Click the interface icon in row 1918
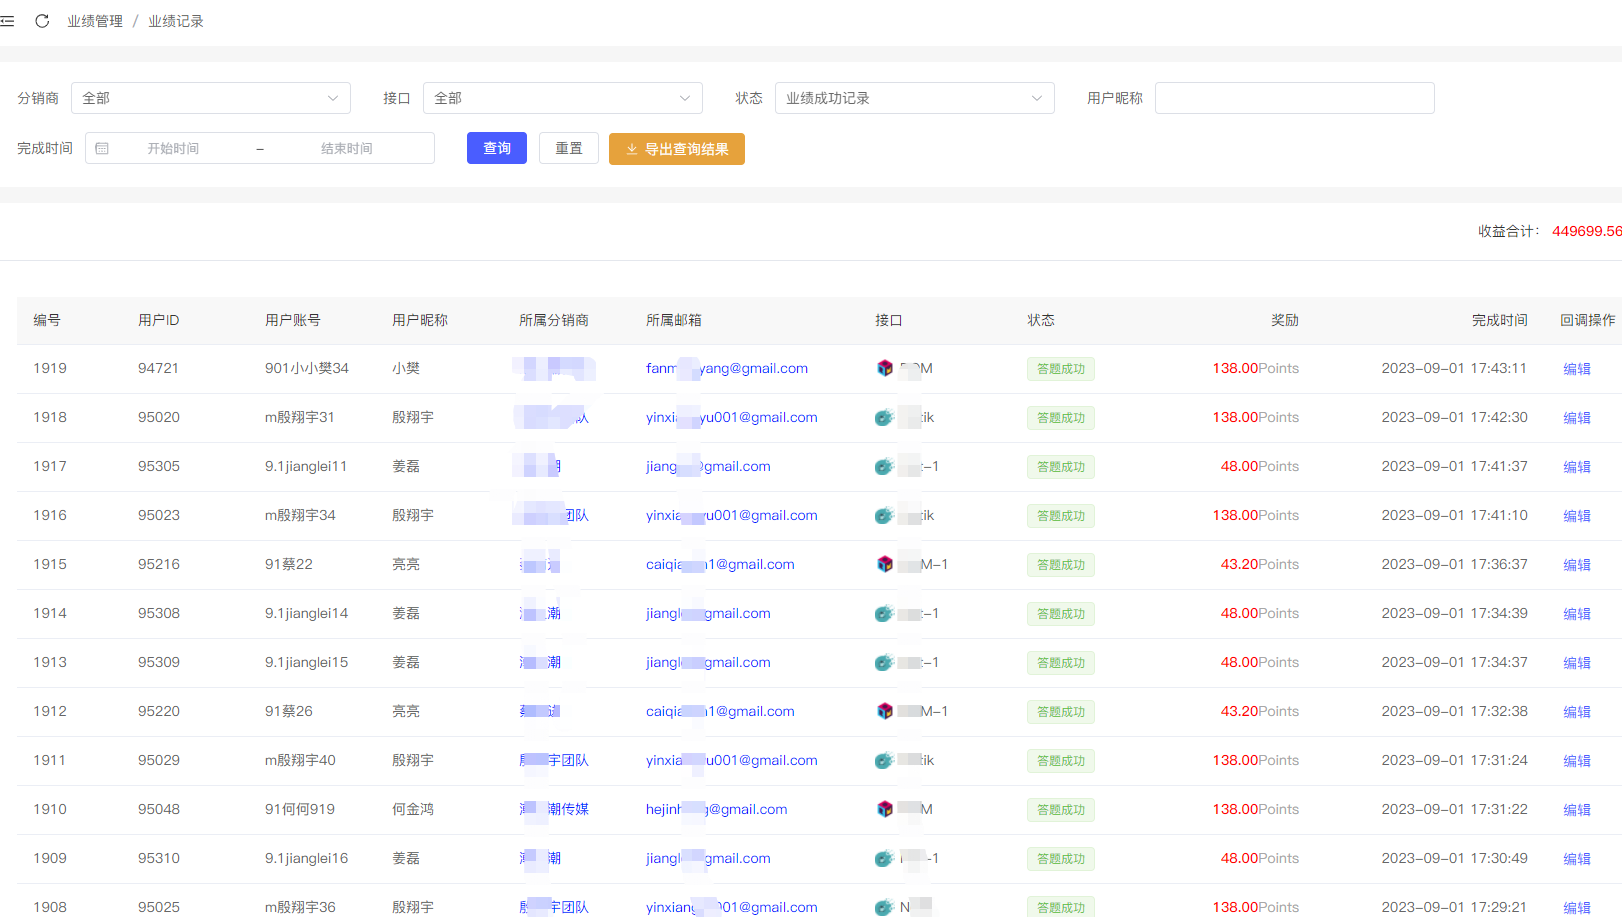The image size is (1622, 917). point(884,417)
